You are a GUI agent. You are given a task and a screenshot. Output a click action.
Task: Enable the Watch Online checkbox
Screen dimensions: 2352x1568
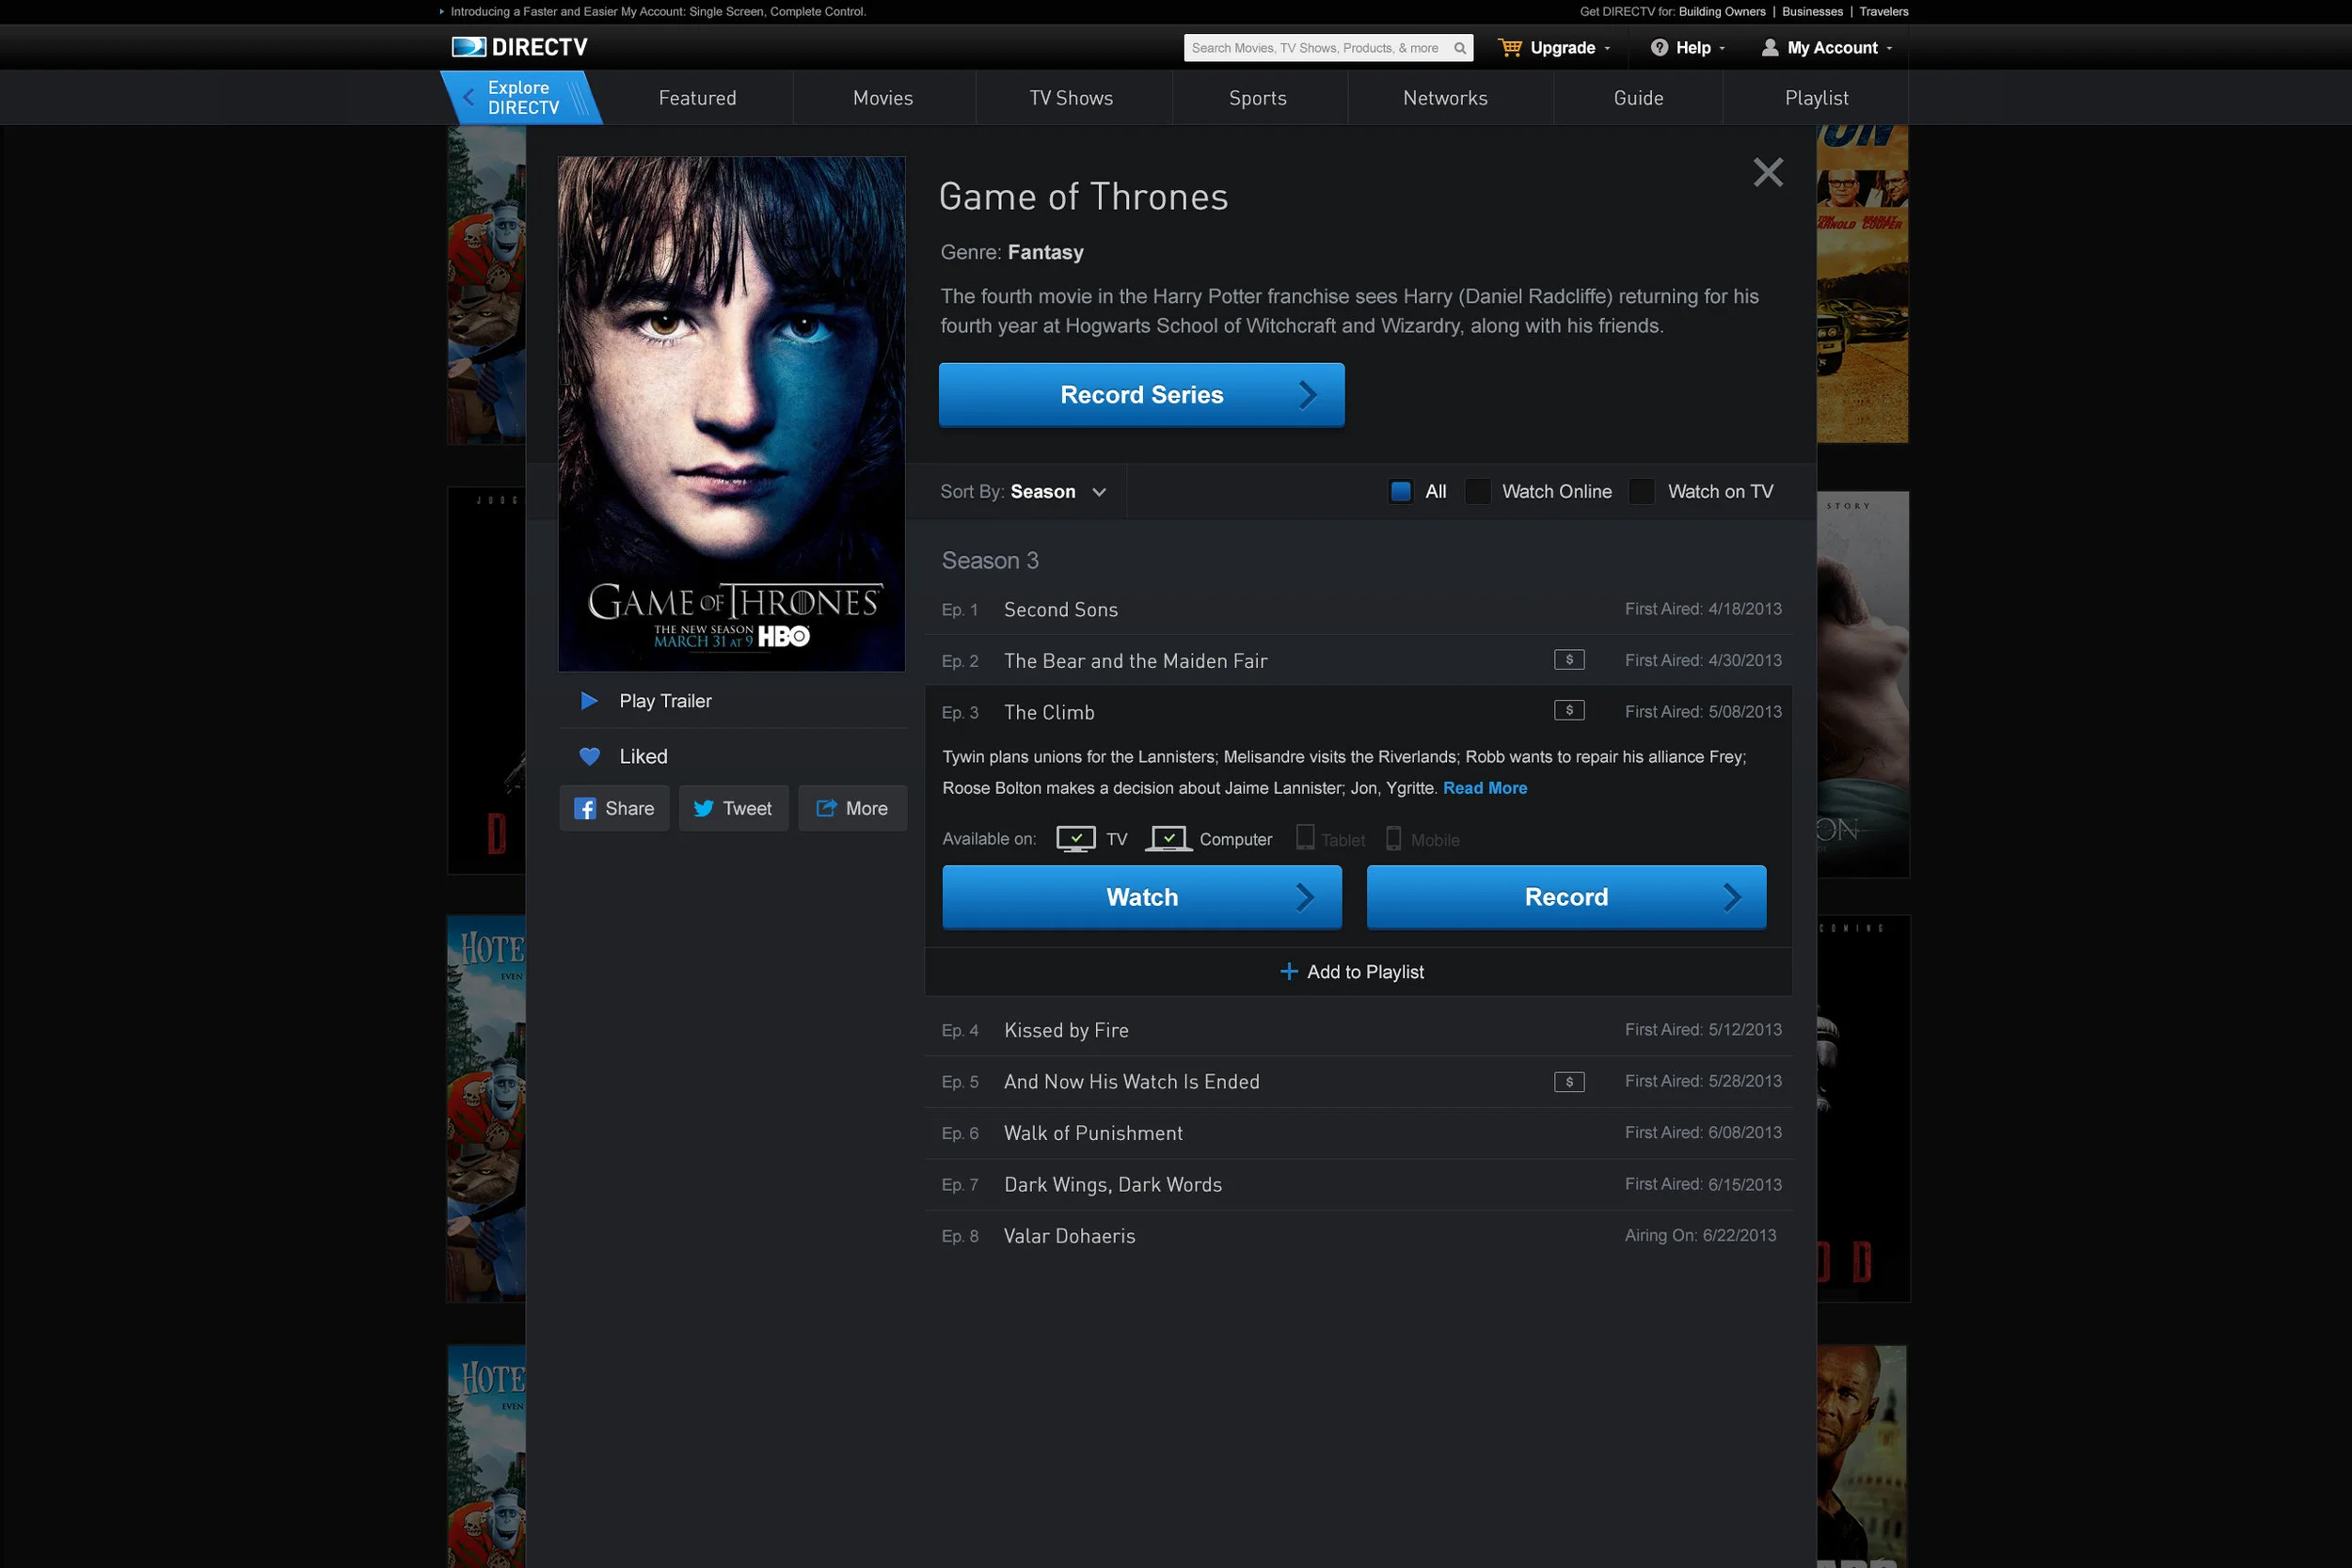tap(1477, 492)
